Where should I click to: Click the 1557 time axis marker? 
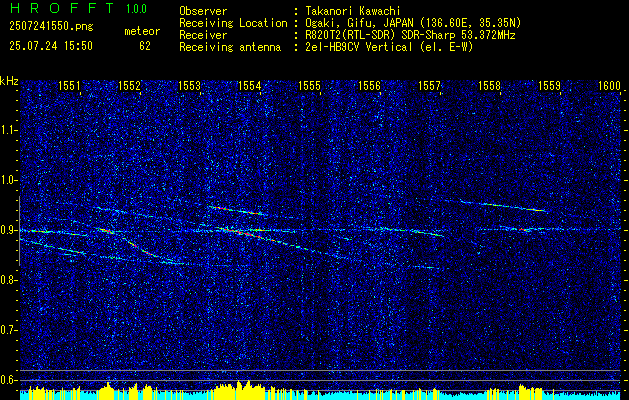coord(429,85)
